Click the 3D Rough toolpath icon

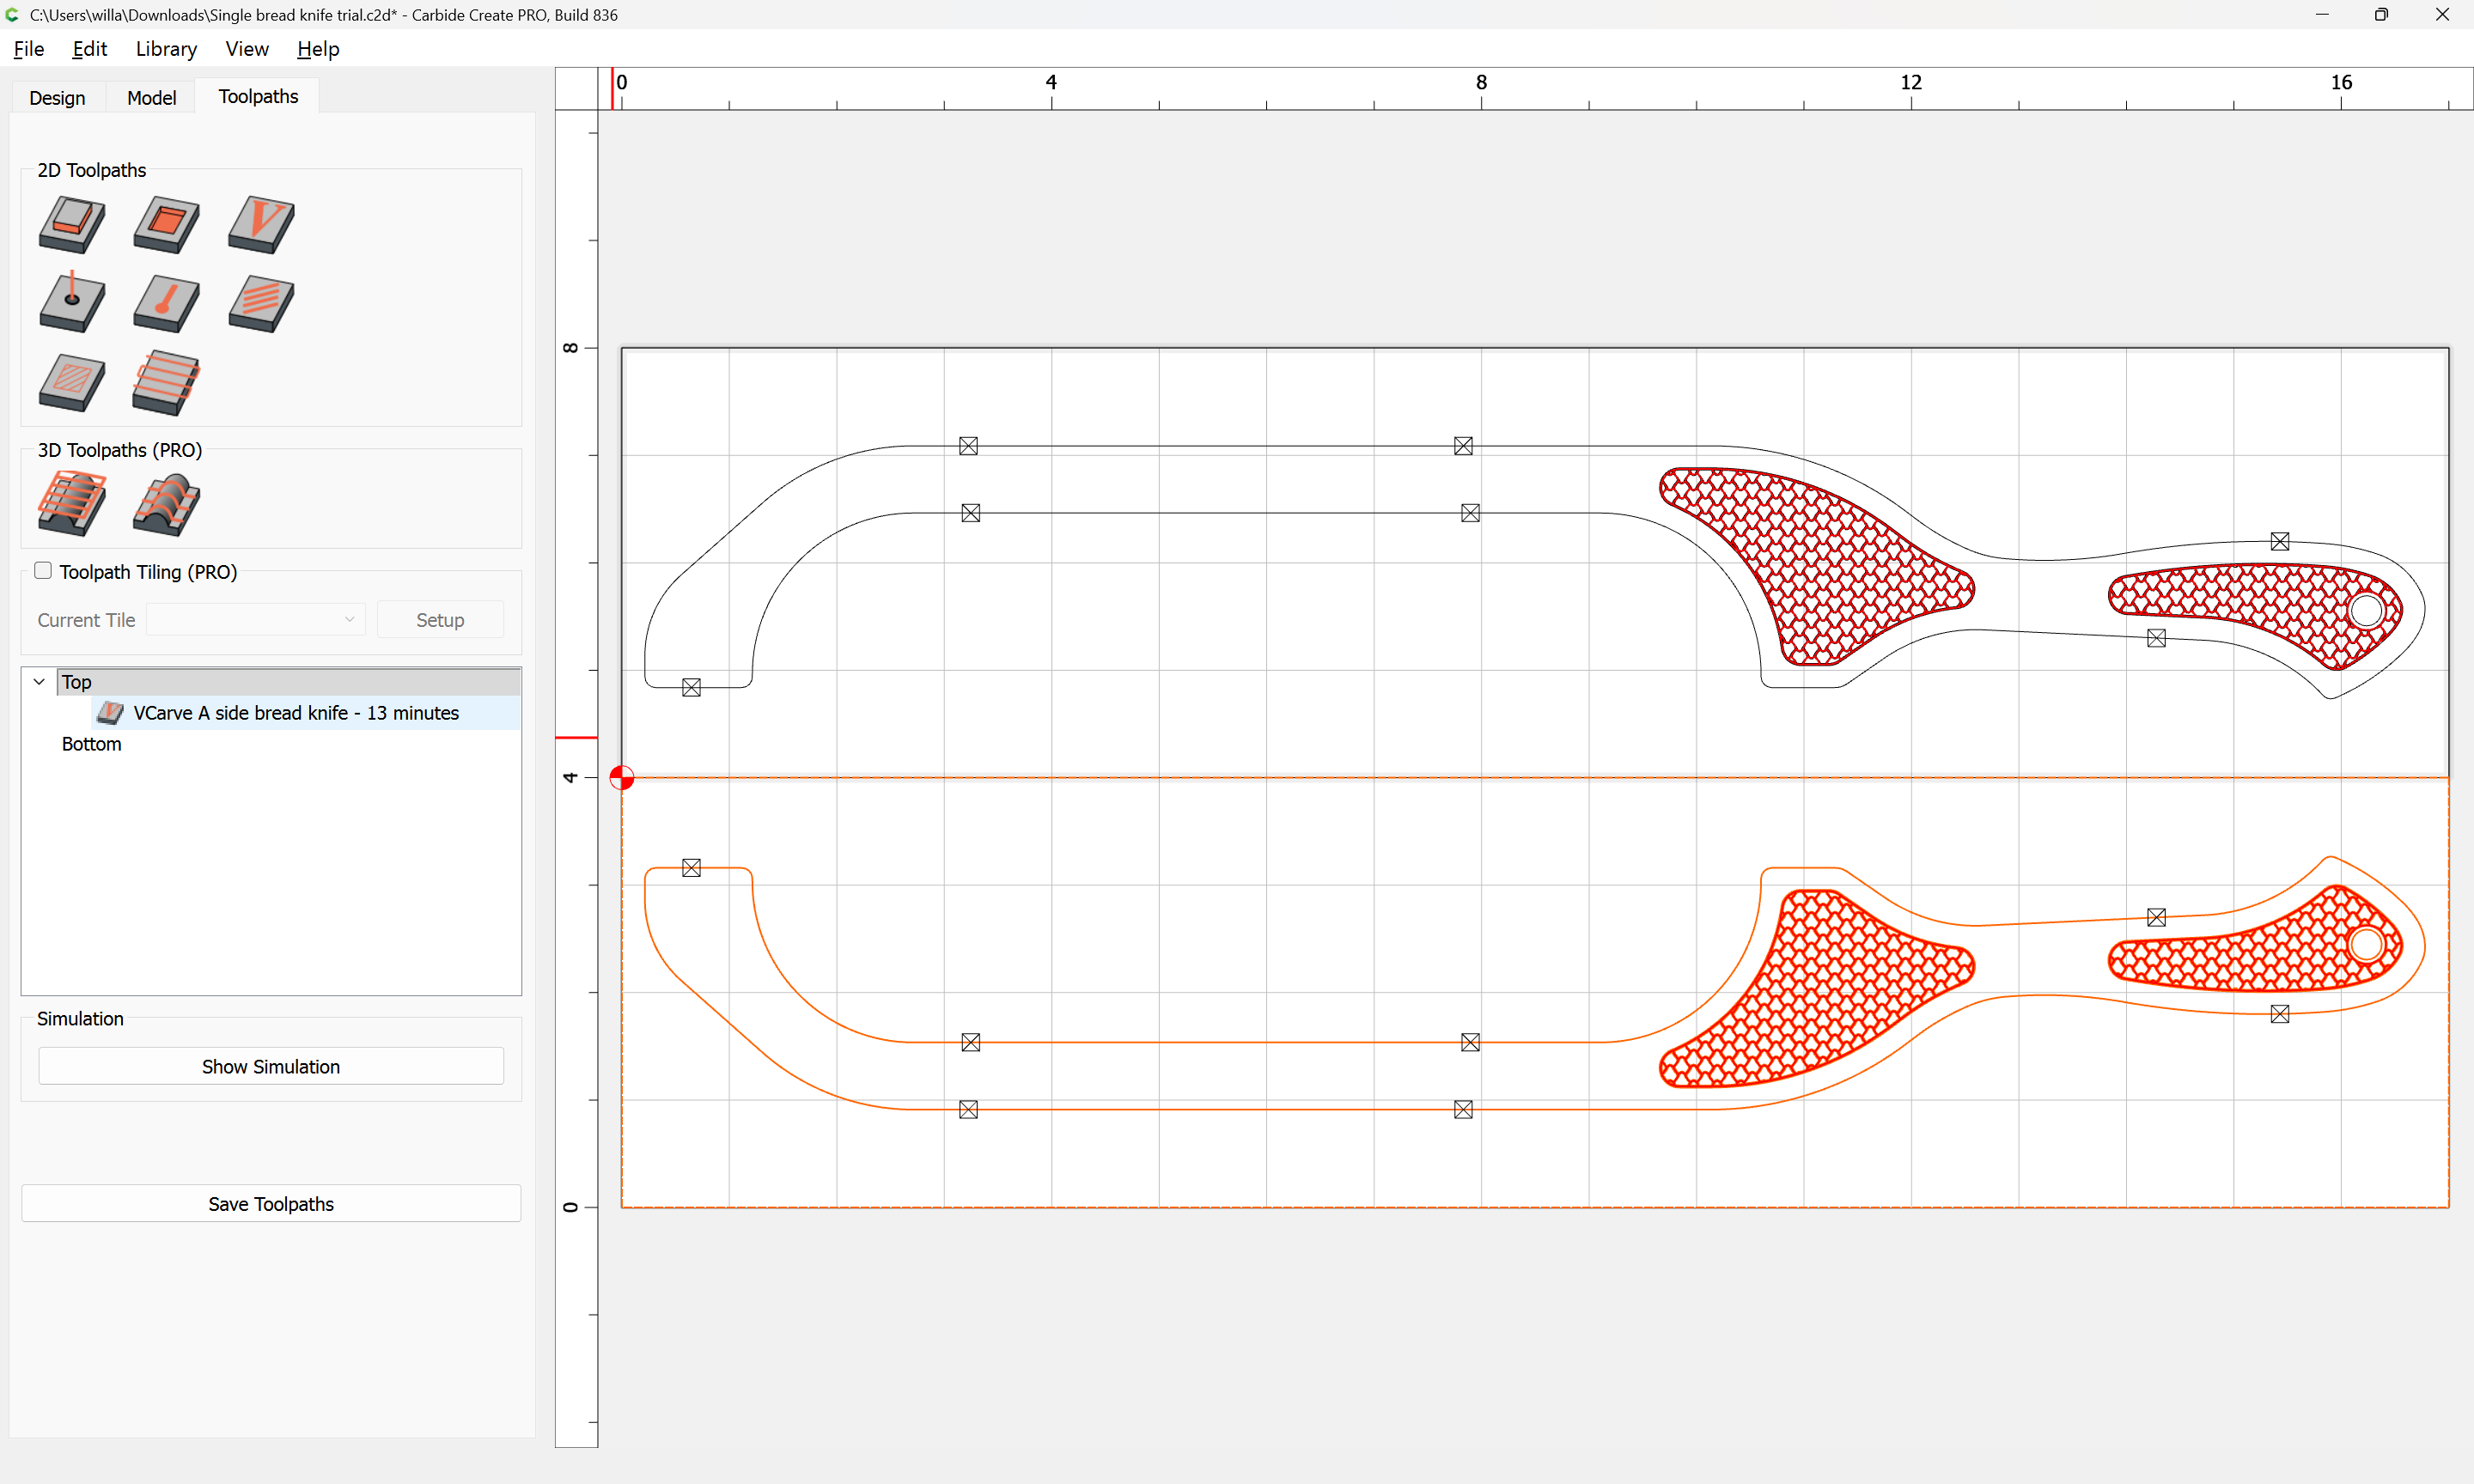71,503
